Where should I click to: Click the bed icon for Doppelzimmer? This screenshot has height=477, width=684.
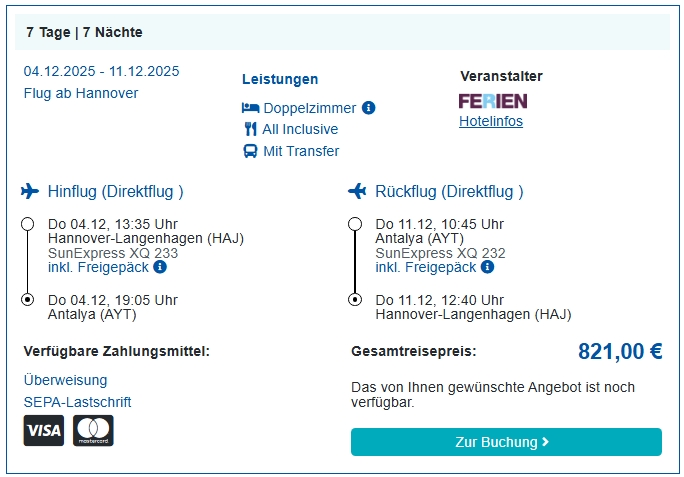250,107
